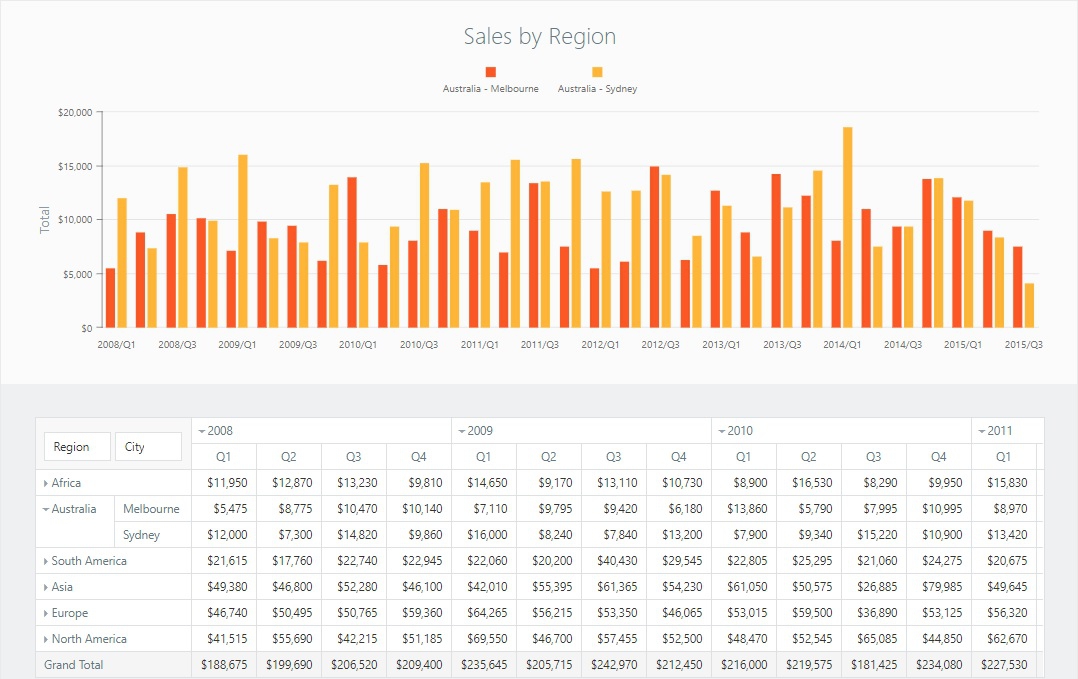1078x679 pixels.
Task: Click the Grand Total row header
Action: 73,665
